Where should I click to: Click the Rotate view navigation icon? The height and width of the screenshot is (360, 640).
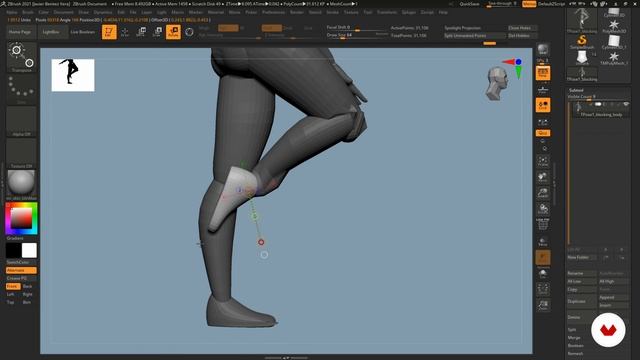(543, 209)
